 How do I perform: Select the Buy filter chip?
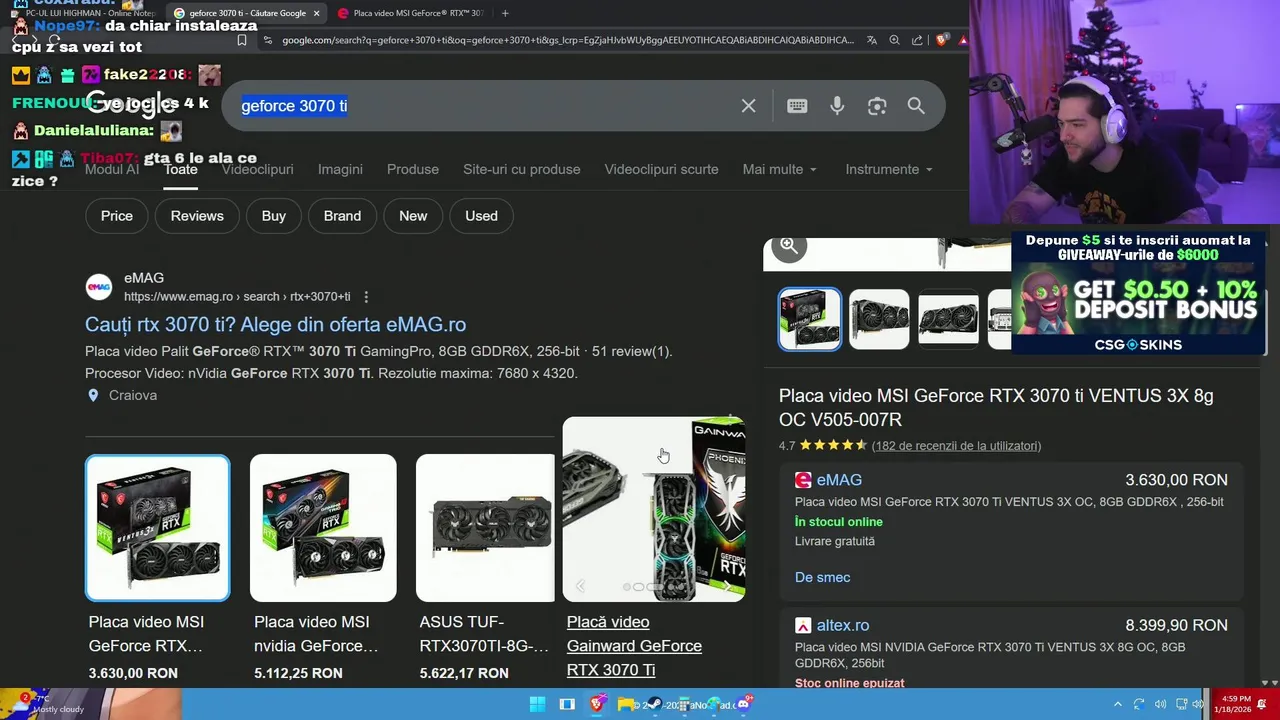point(274,216)
